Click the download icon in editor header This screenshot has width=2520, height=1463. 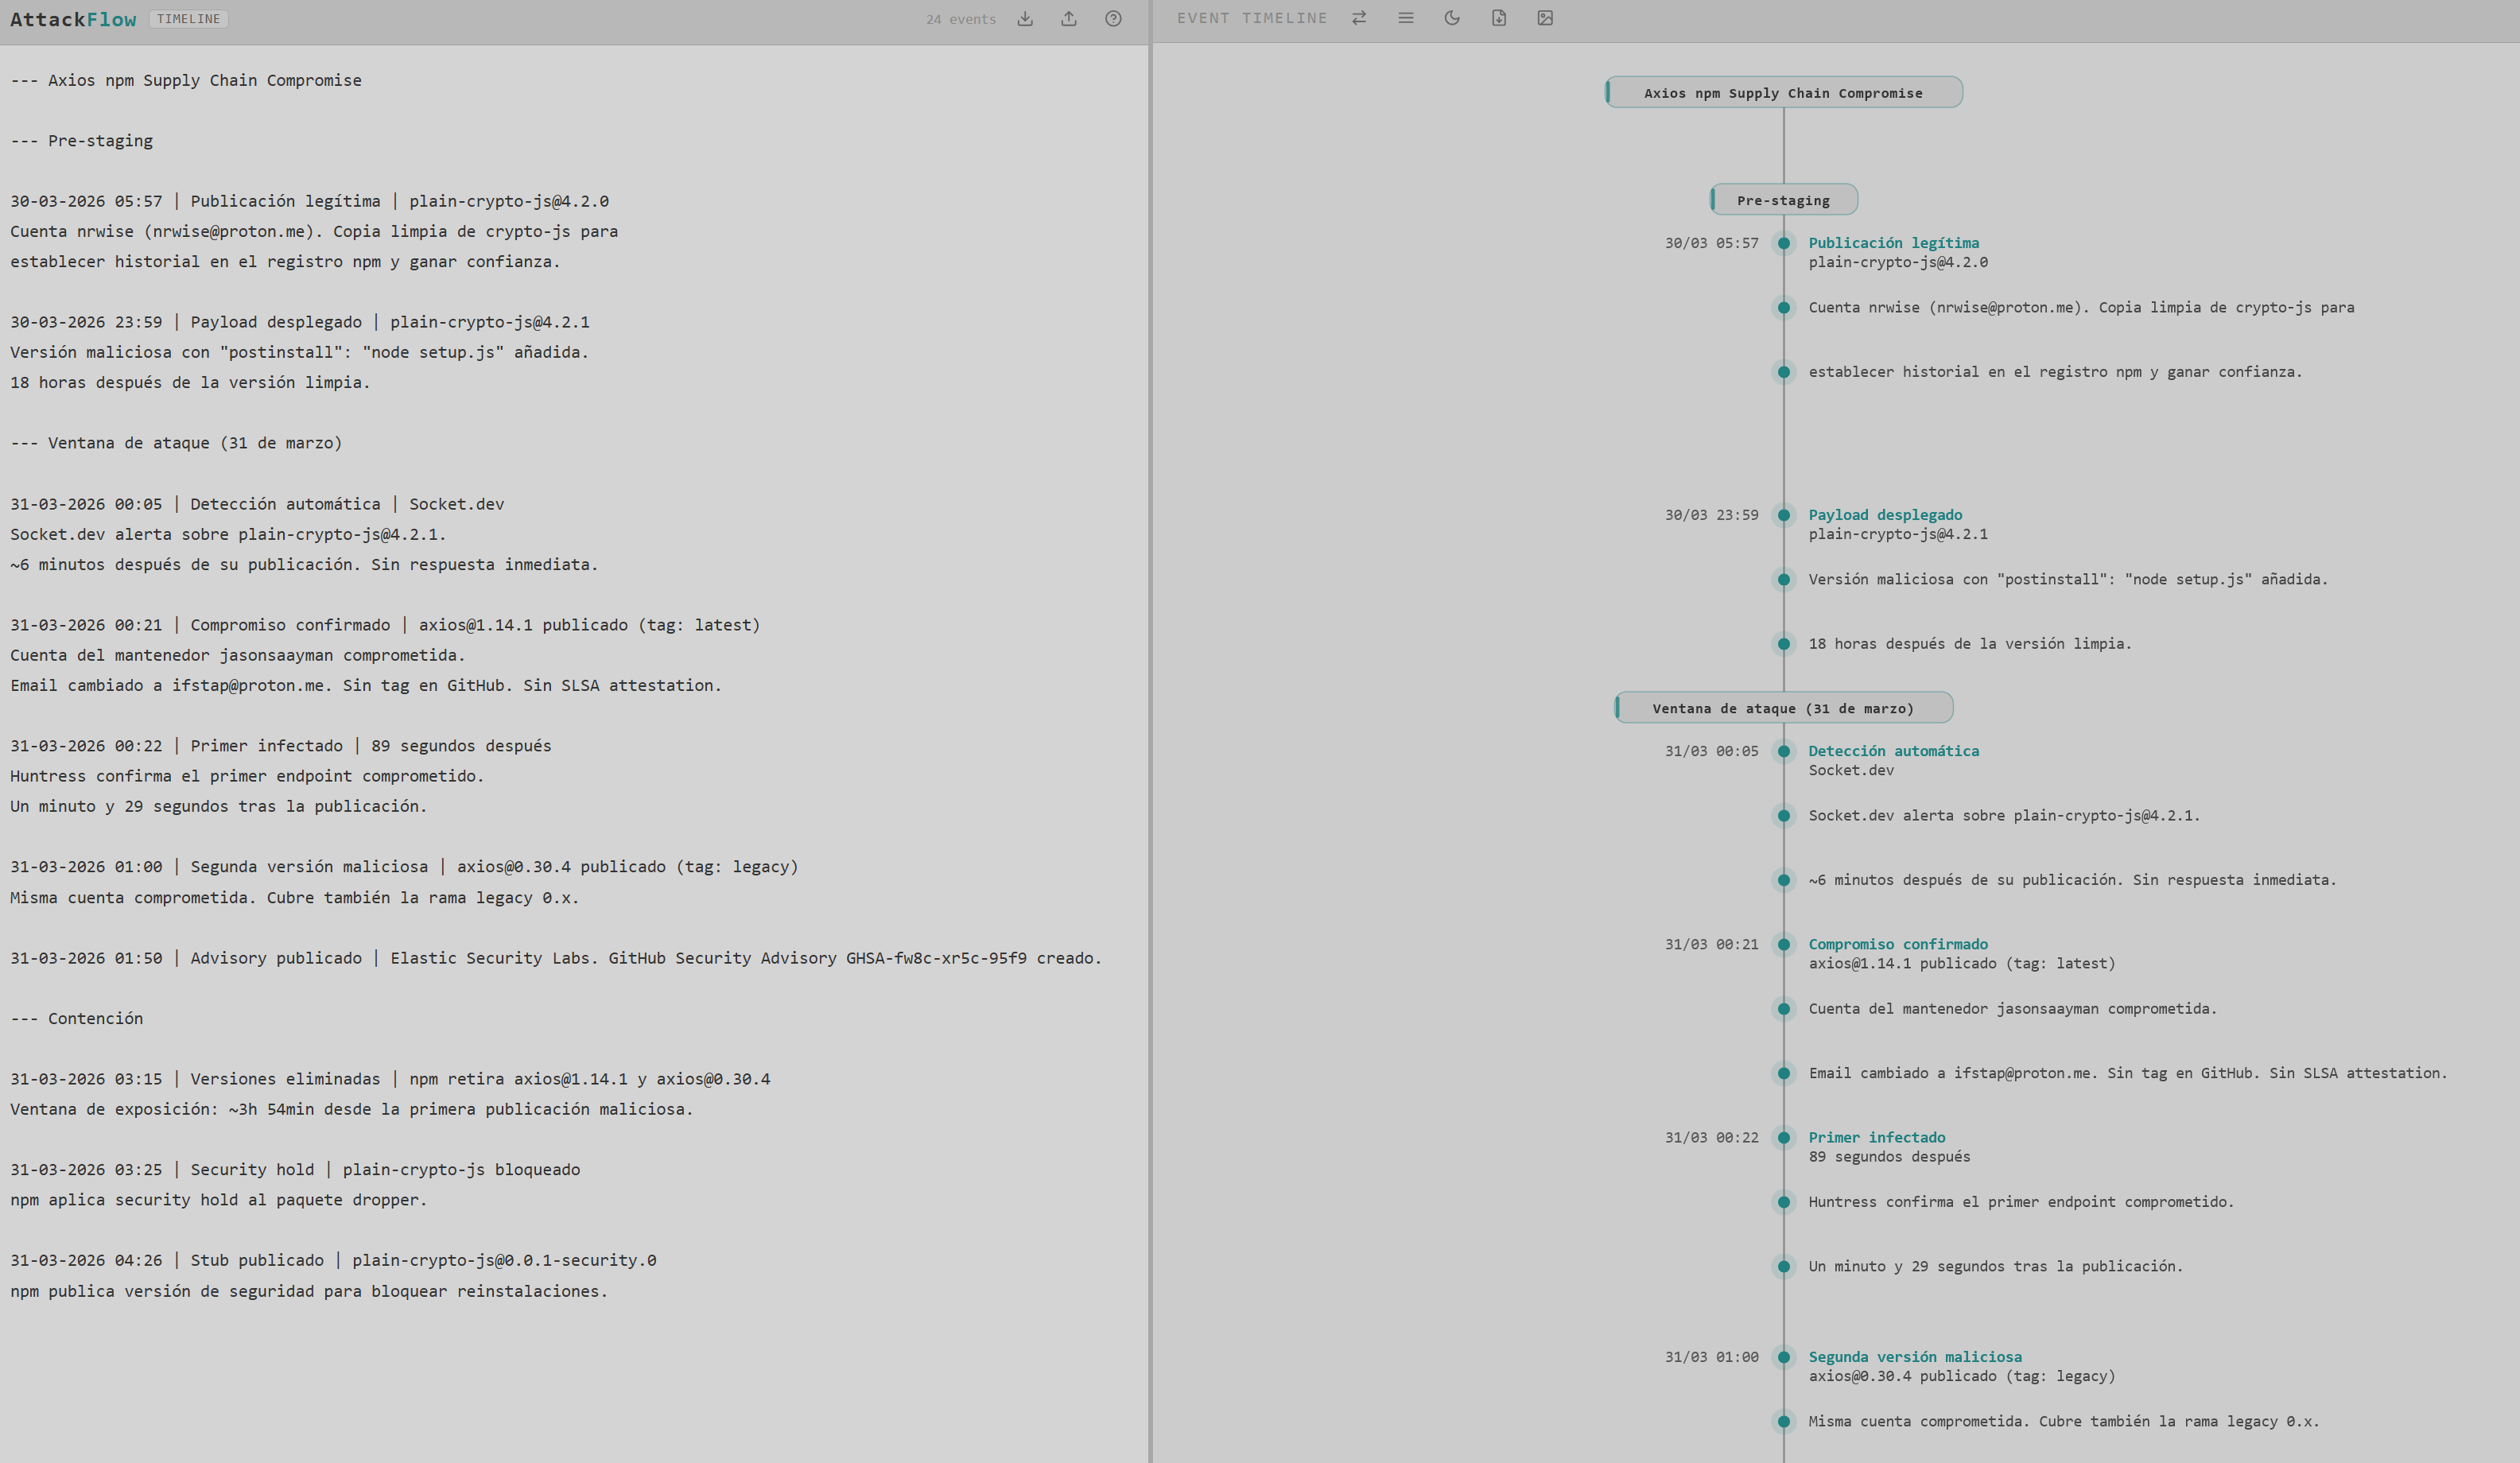click(x=1025, y=19)
